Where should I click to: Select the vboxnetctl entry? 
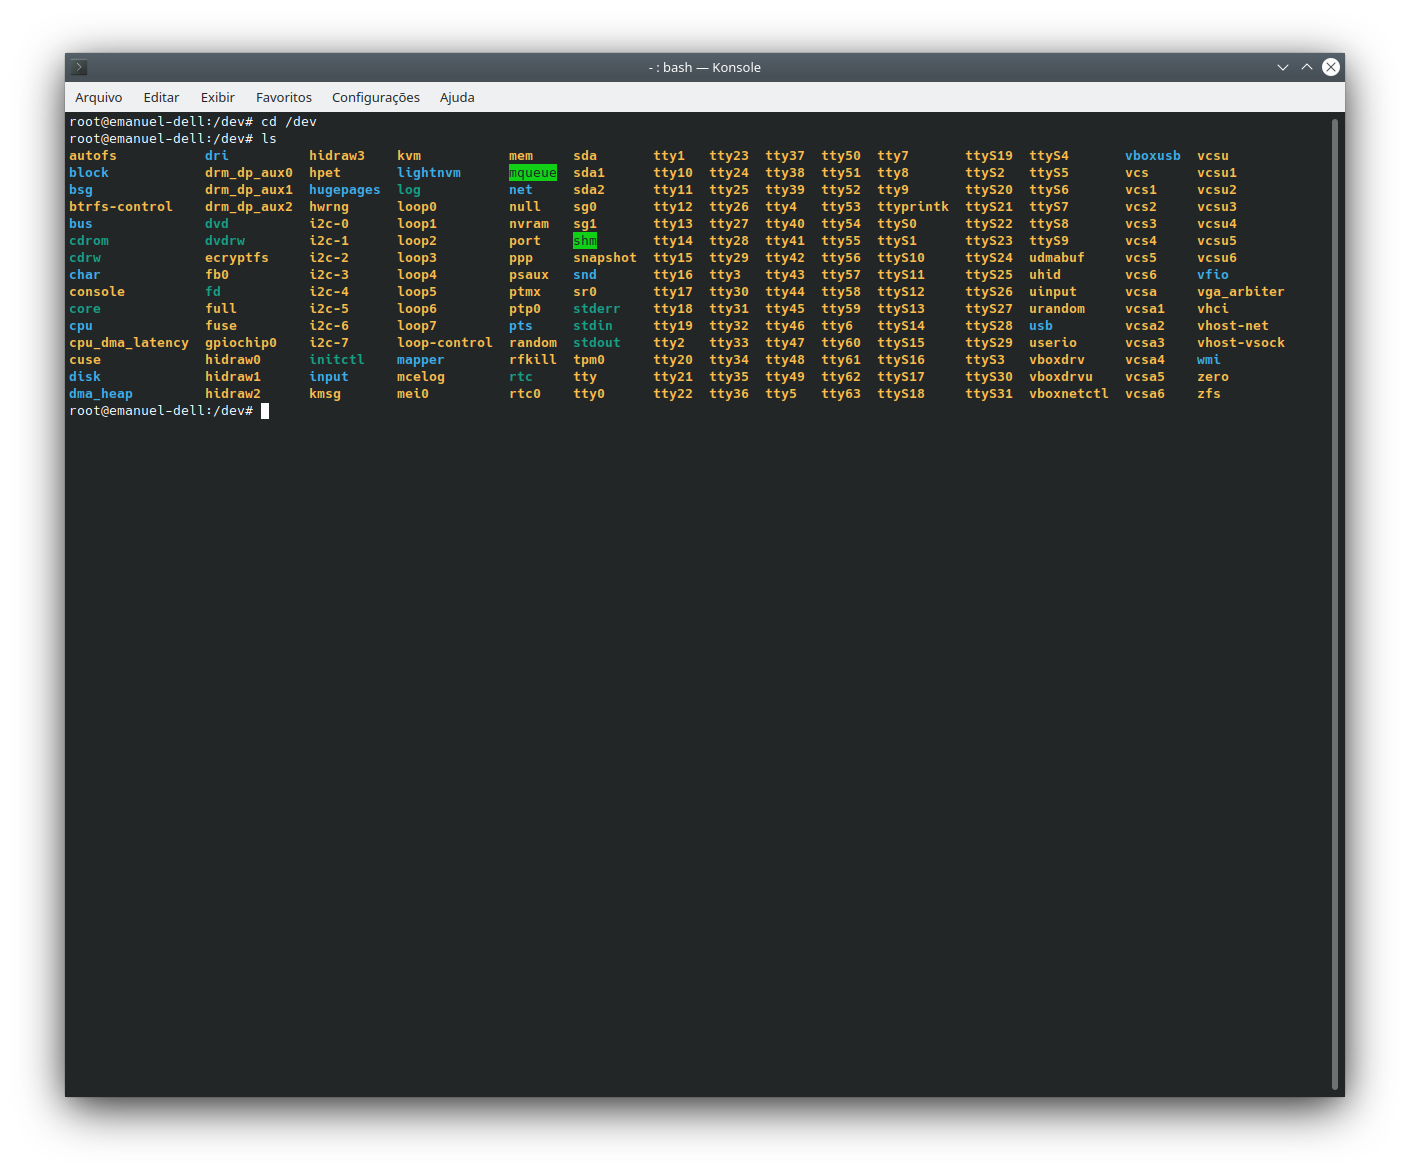pos(1069,394)
